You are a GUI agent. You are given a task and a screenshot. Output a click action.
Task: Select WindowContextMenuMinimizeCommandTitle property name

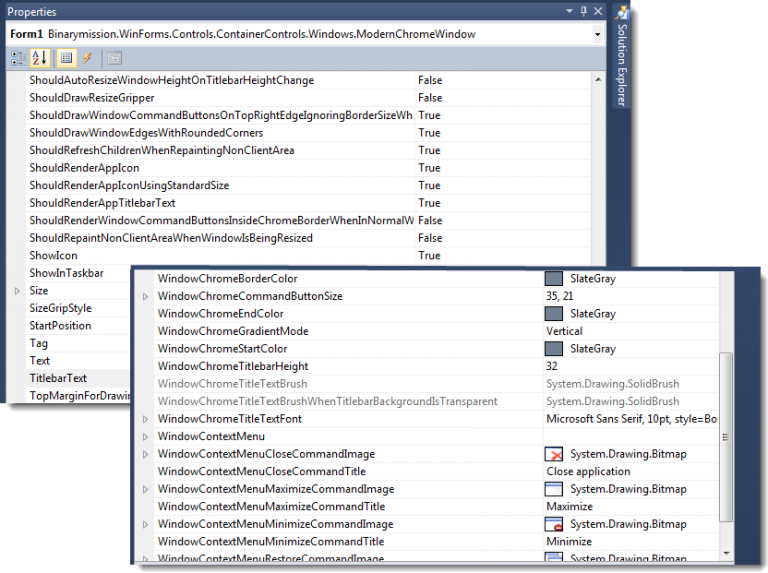click(x=270, y=542)
